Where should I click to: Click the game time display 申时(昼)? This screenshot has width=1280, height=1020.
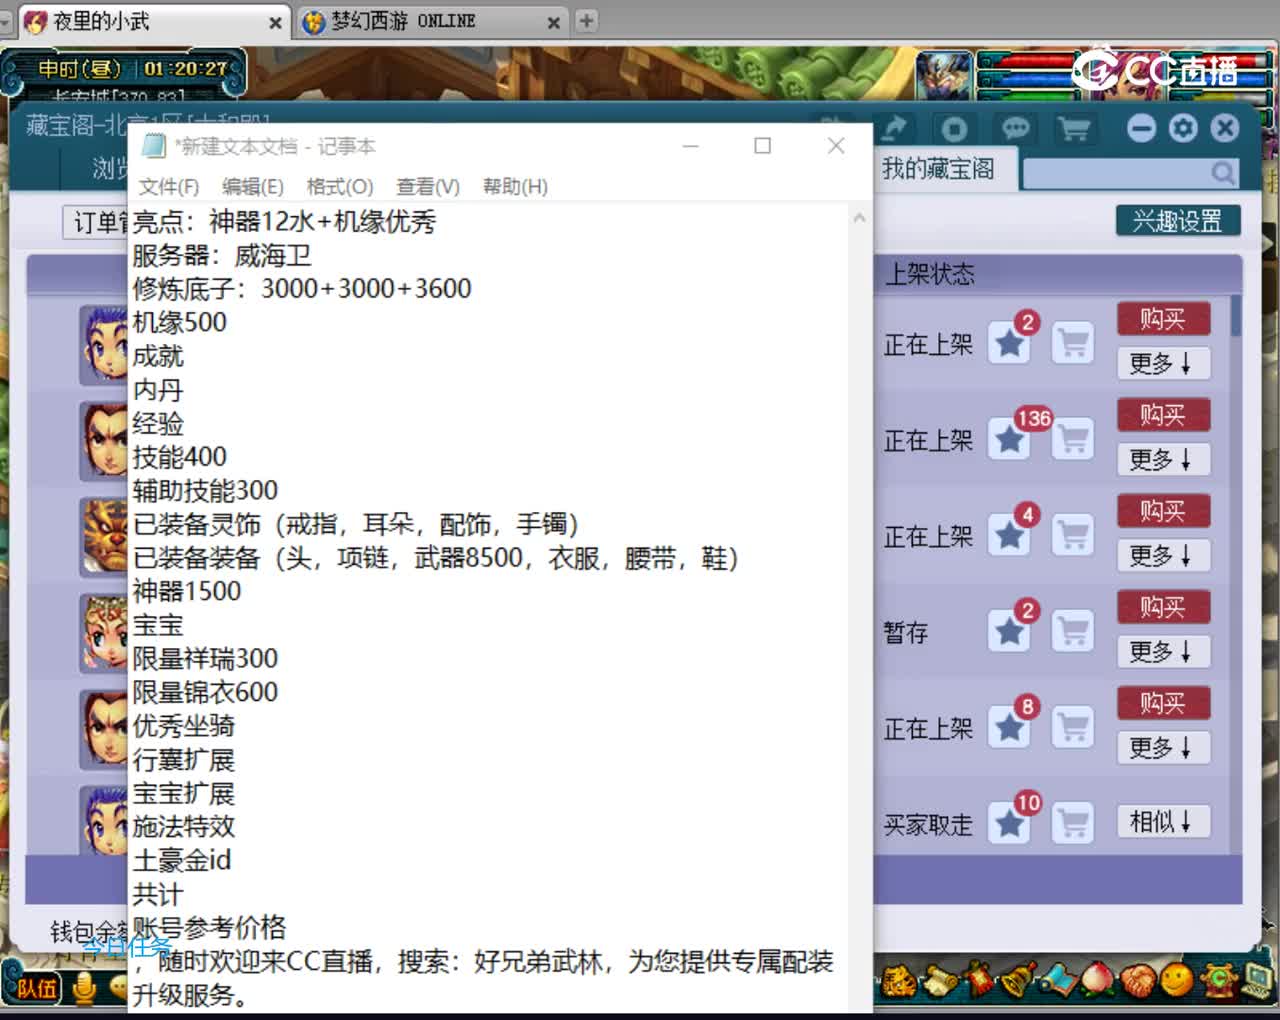(78, 69)
